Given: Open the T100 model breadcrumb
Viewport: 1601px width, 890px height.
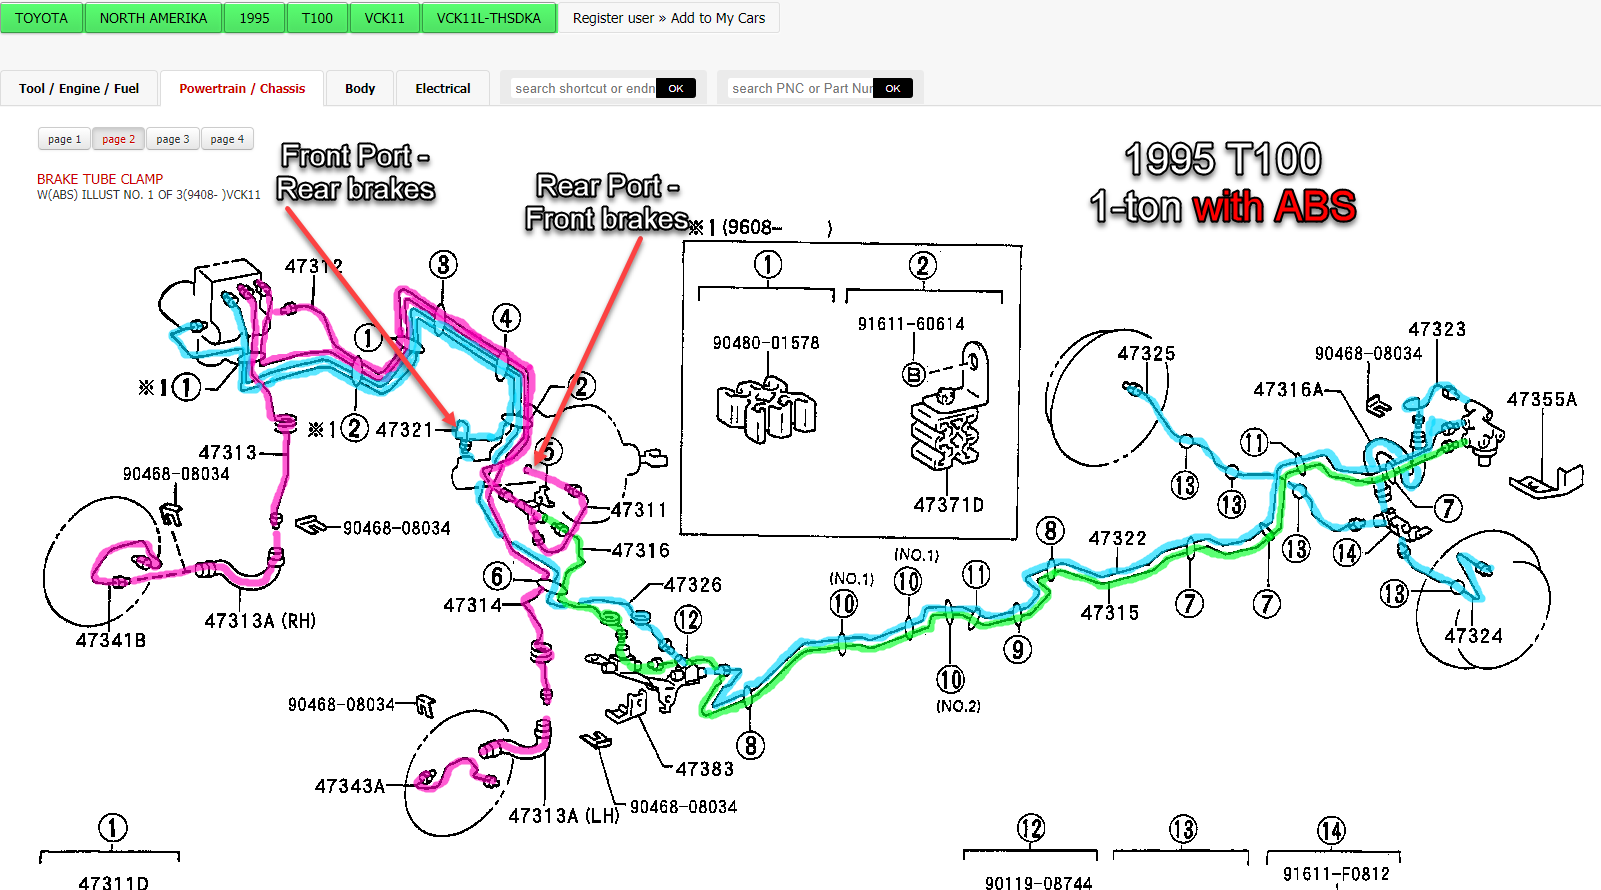Looking at the screenshot, I should (x=317, y=18).
